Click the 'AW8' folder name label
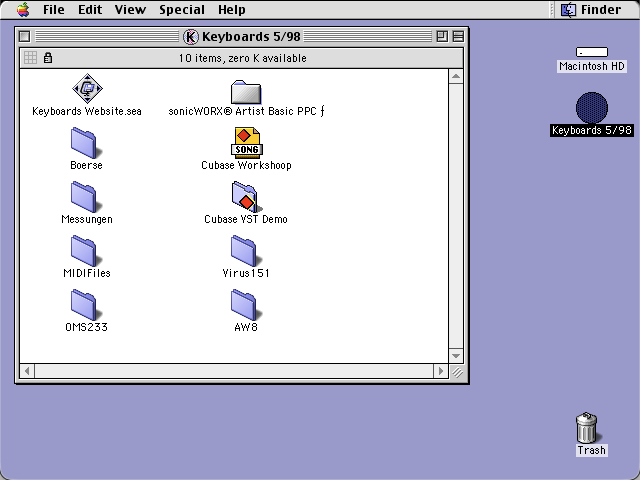The height and width of the screenshot is (480, 640). [246, 327]
